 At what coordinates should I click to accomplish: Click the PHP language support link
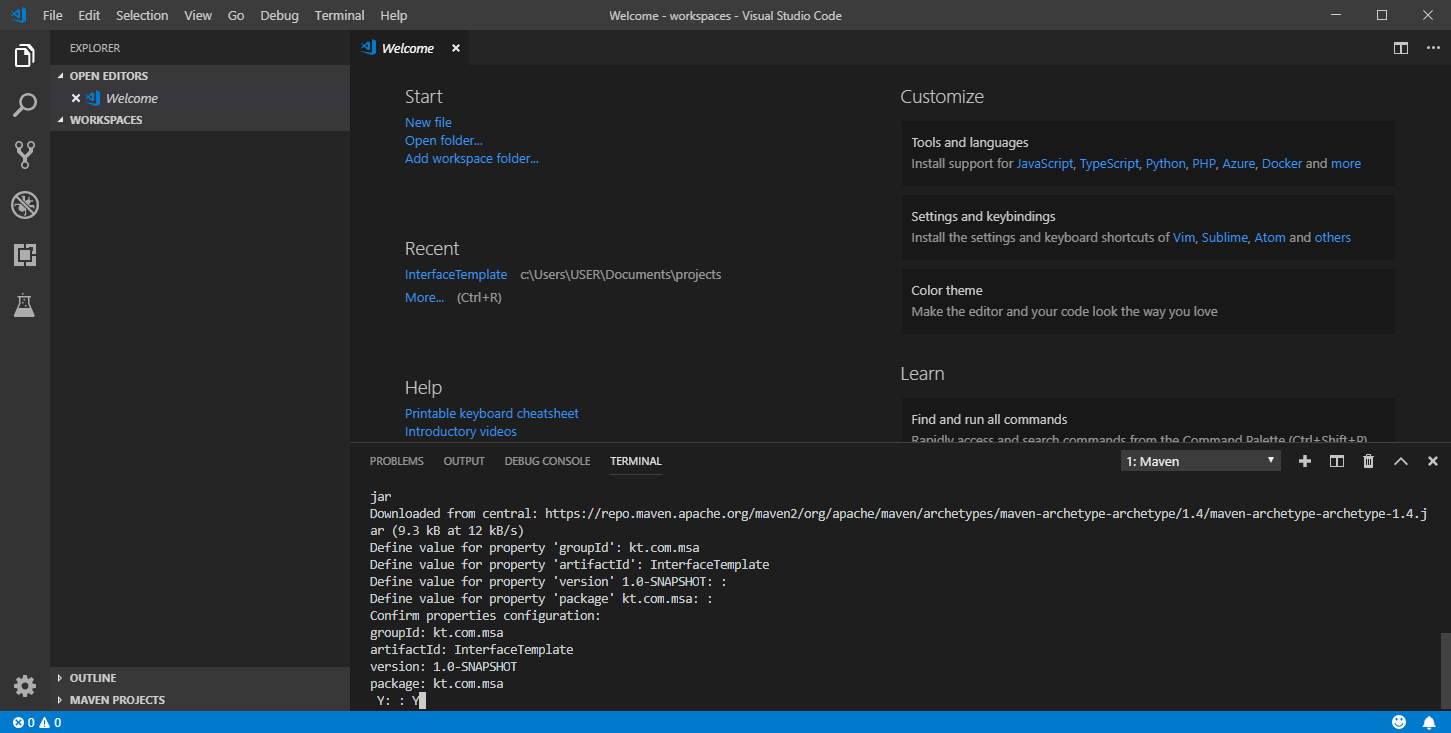(1203, 163)
